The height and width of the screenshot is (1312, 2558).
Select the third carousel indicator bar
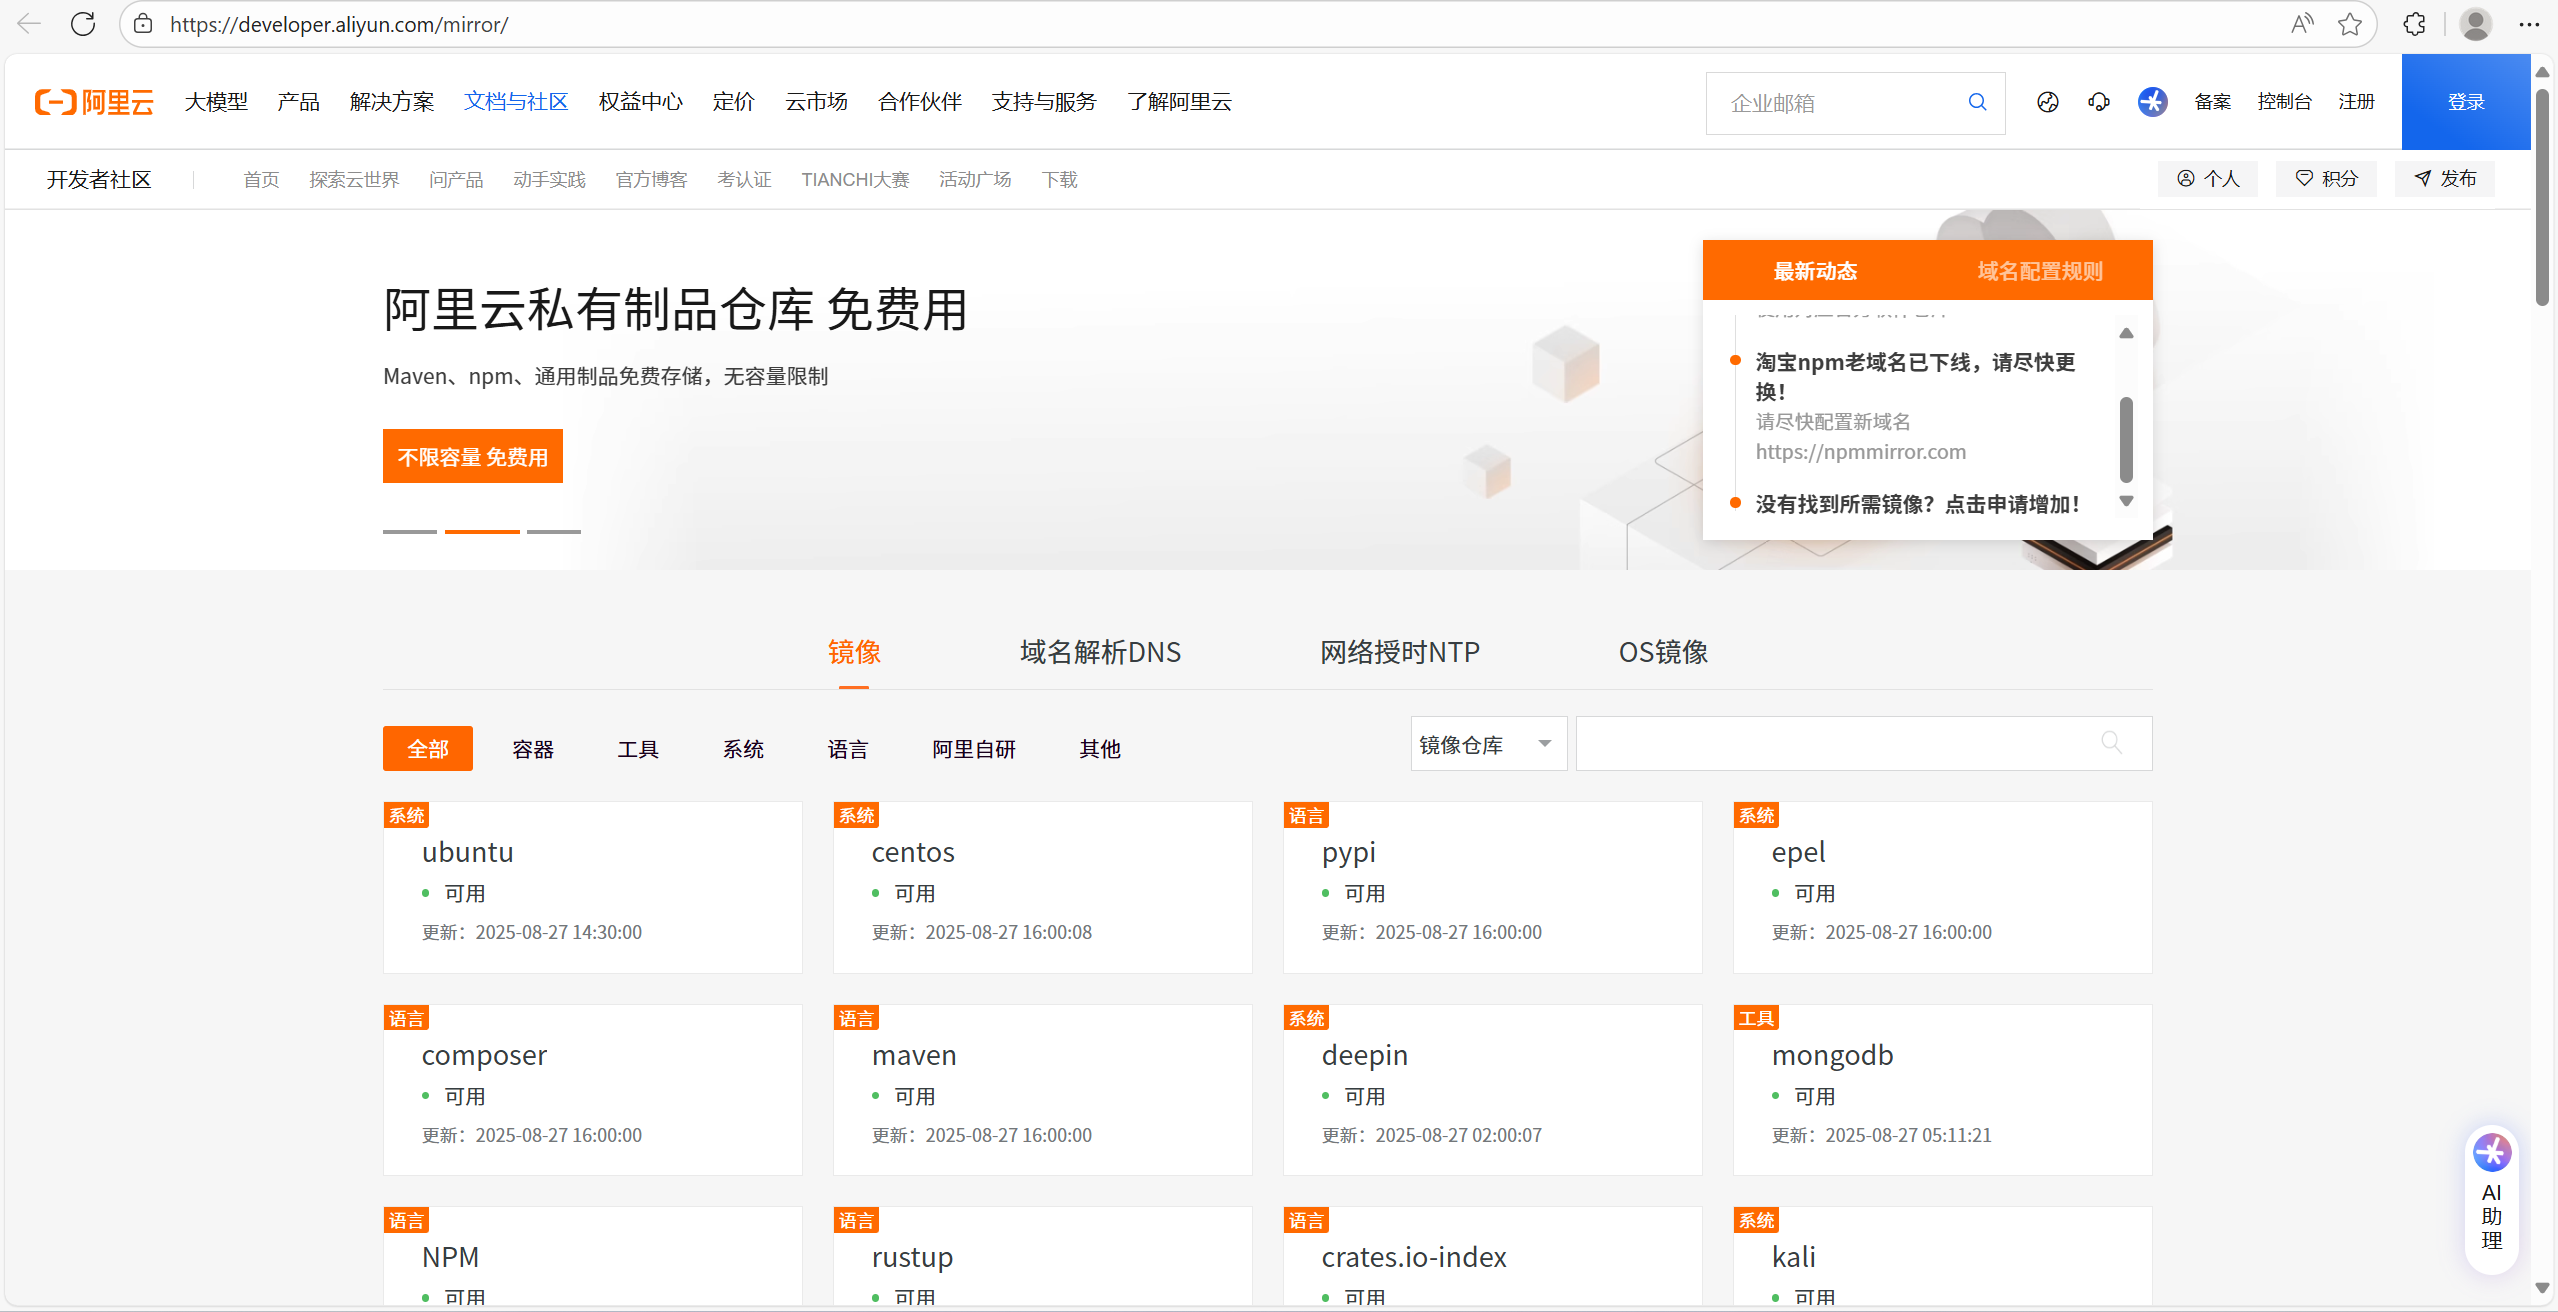point(553,531)
